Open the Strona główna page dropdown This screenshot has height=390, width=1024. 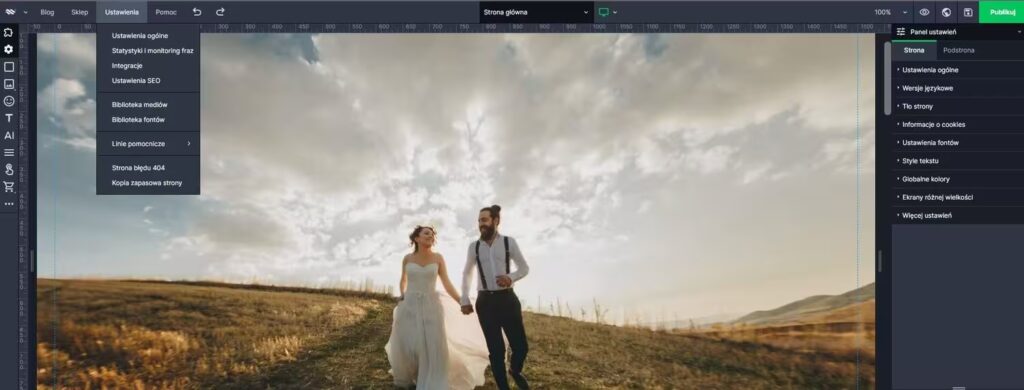click(536, 12)
